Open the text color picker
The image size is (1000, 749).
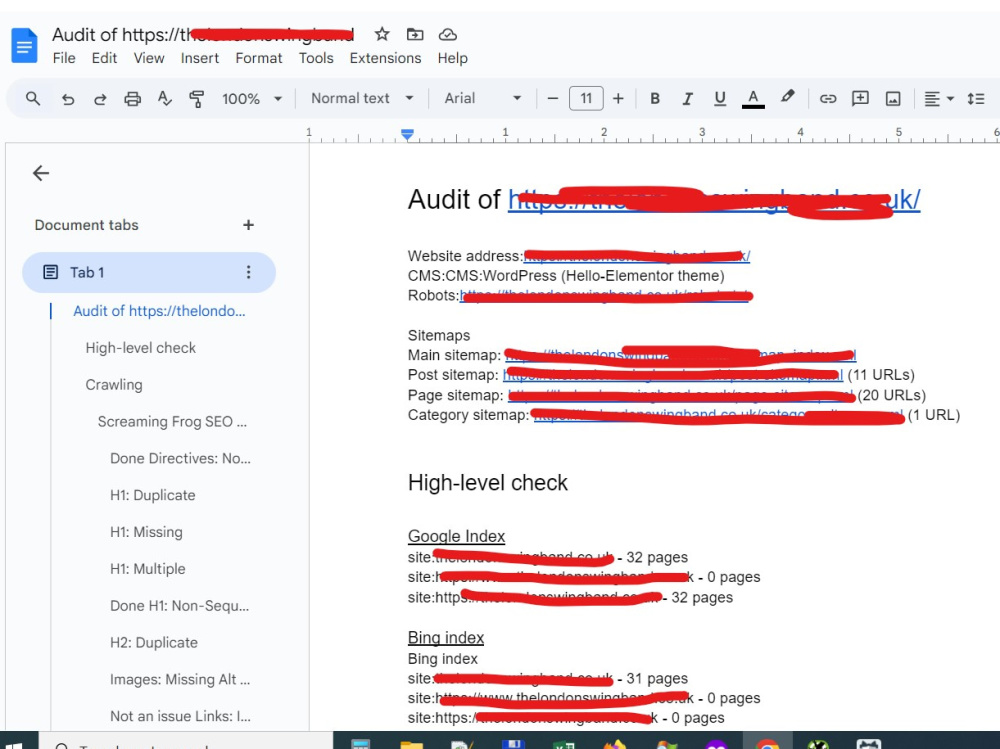pyautogui.click(x=753, y=99)
